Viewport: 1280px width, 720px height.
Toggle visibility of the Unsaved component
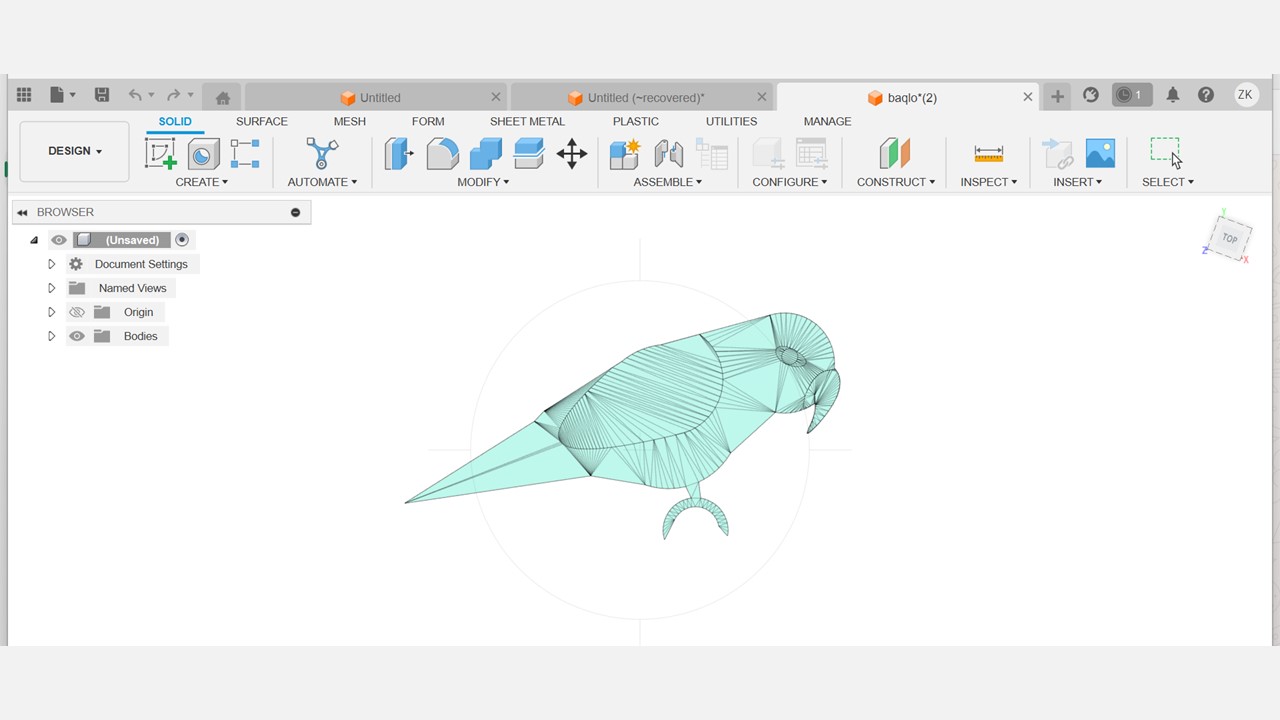tap(59, 240)
